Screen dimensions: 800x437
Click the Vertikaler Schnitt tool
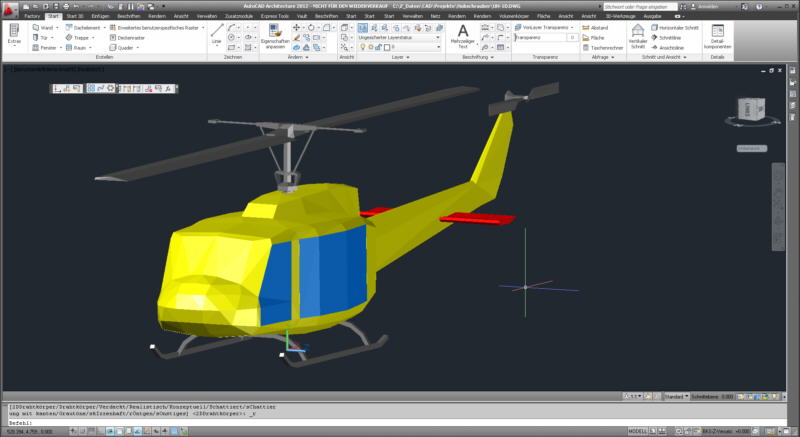tap(638, 36)
